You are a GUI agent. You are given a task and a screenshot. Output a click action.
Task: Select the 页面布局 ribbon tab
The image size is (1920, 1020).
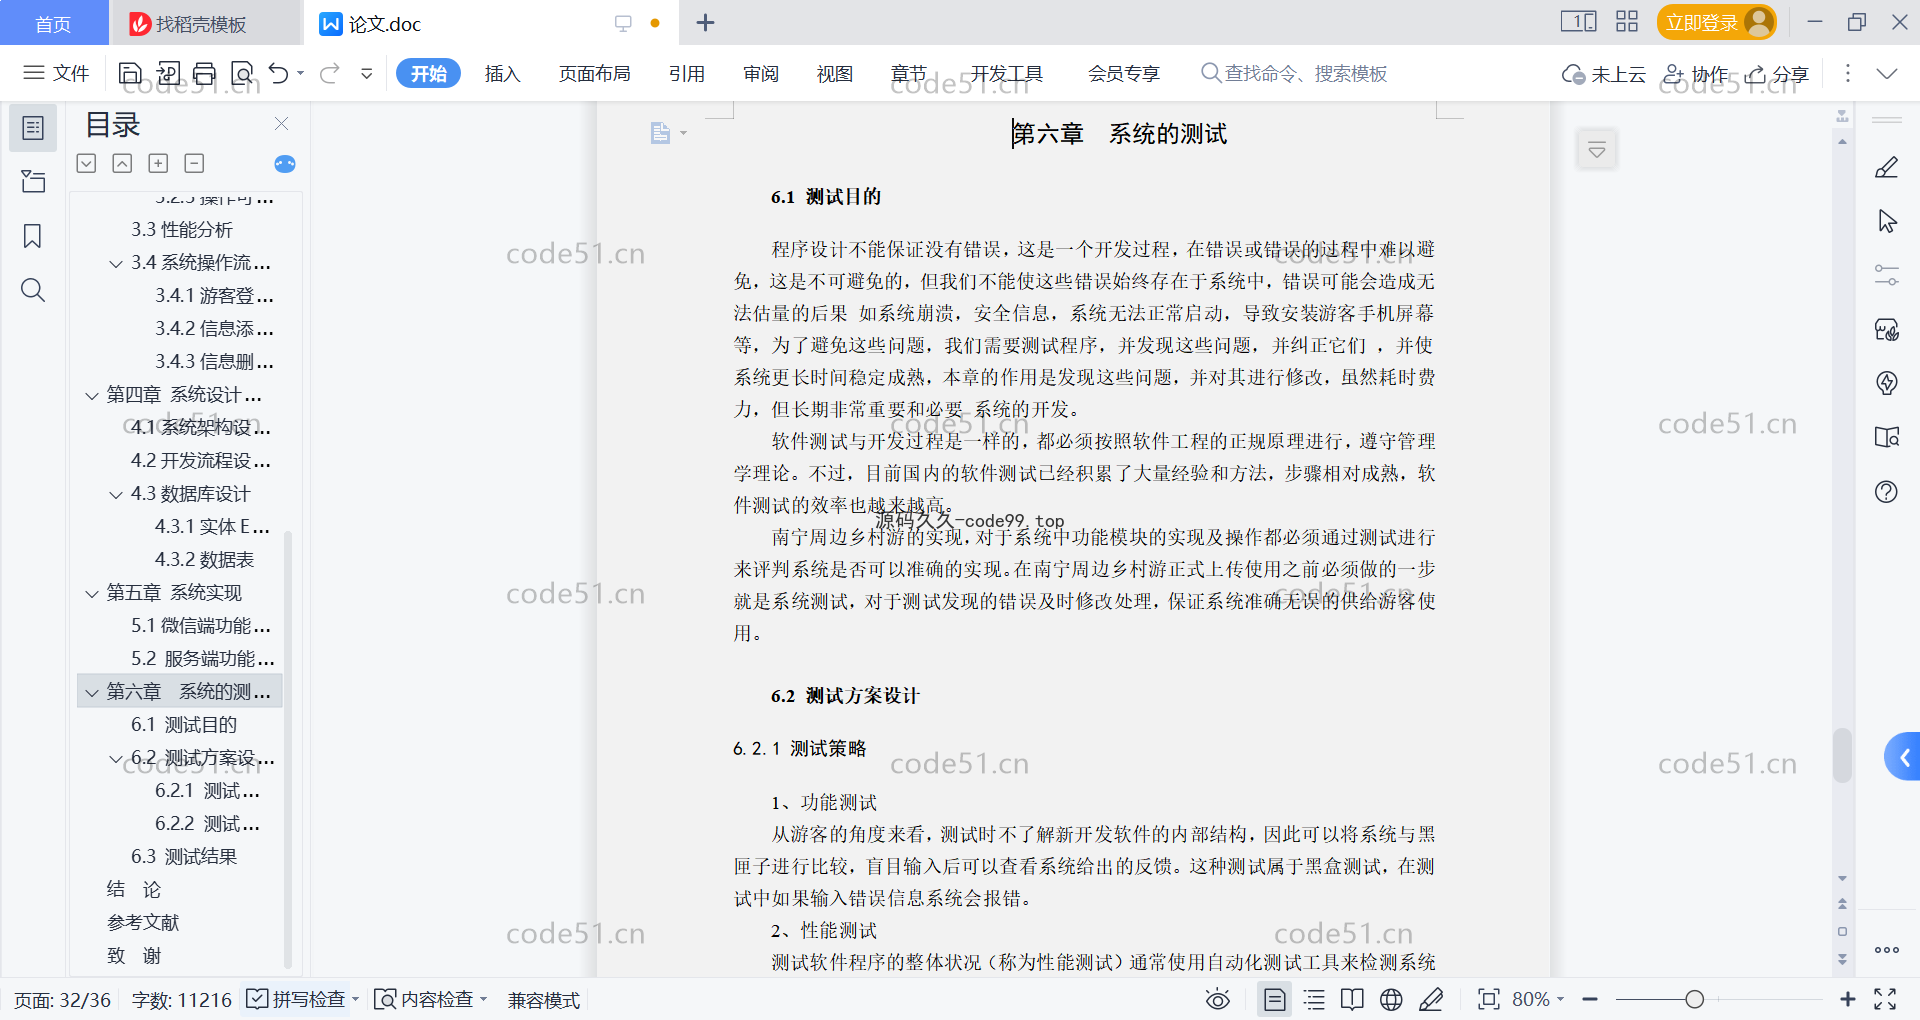point(594,73)
